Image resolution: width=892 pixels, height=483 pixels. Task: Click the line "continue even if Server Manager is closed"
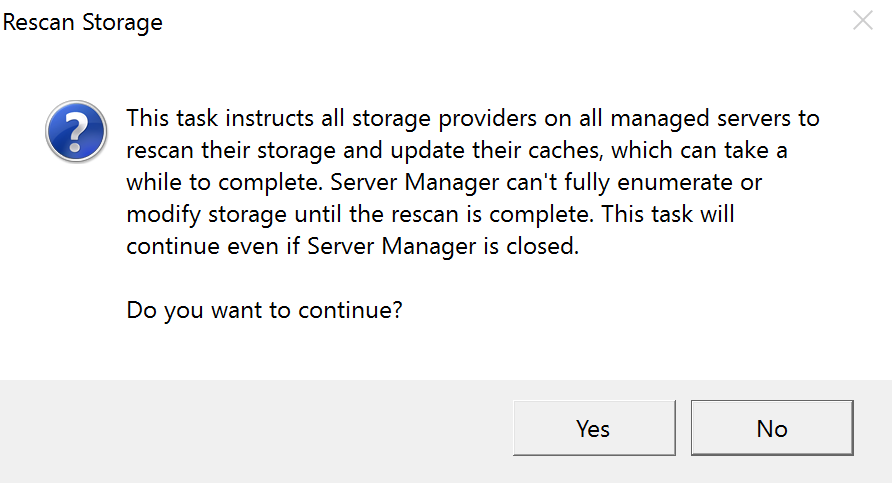352,246
